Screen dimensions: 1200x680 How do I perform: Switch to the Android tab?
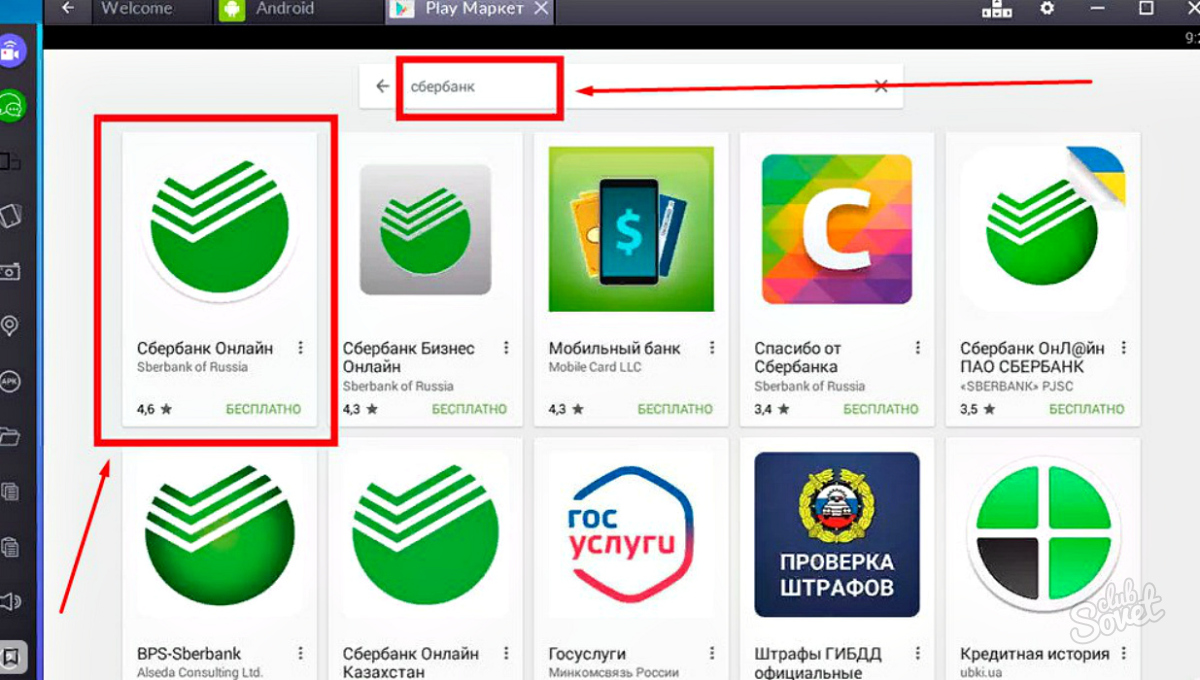point(285,9)
